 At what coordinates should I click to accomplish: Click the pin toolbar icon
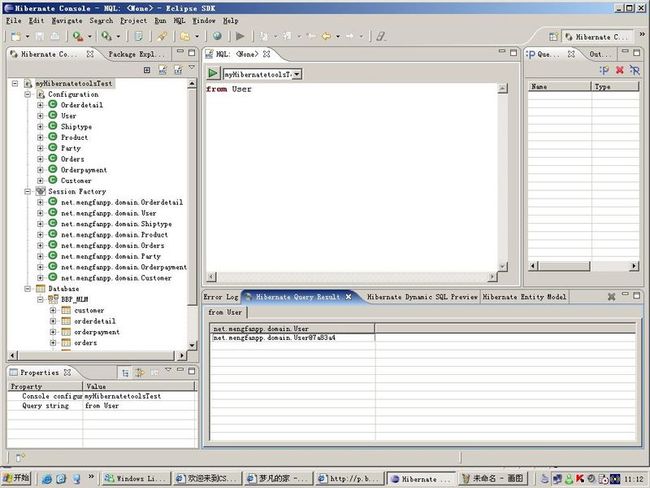click(x=162, y=36)
